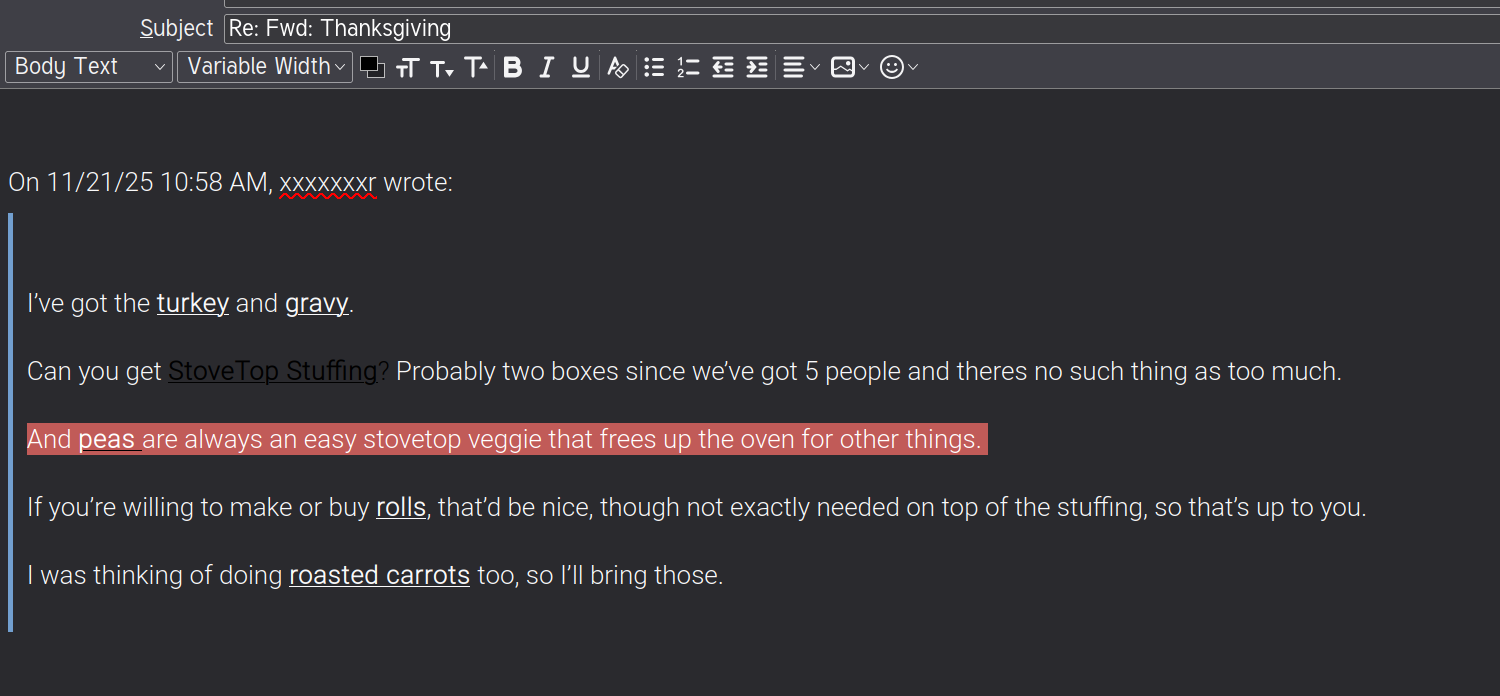Open the Variable Width font dropdown
Screen dimensions: 1500x696
(x=265, y=67)
